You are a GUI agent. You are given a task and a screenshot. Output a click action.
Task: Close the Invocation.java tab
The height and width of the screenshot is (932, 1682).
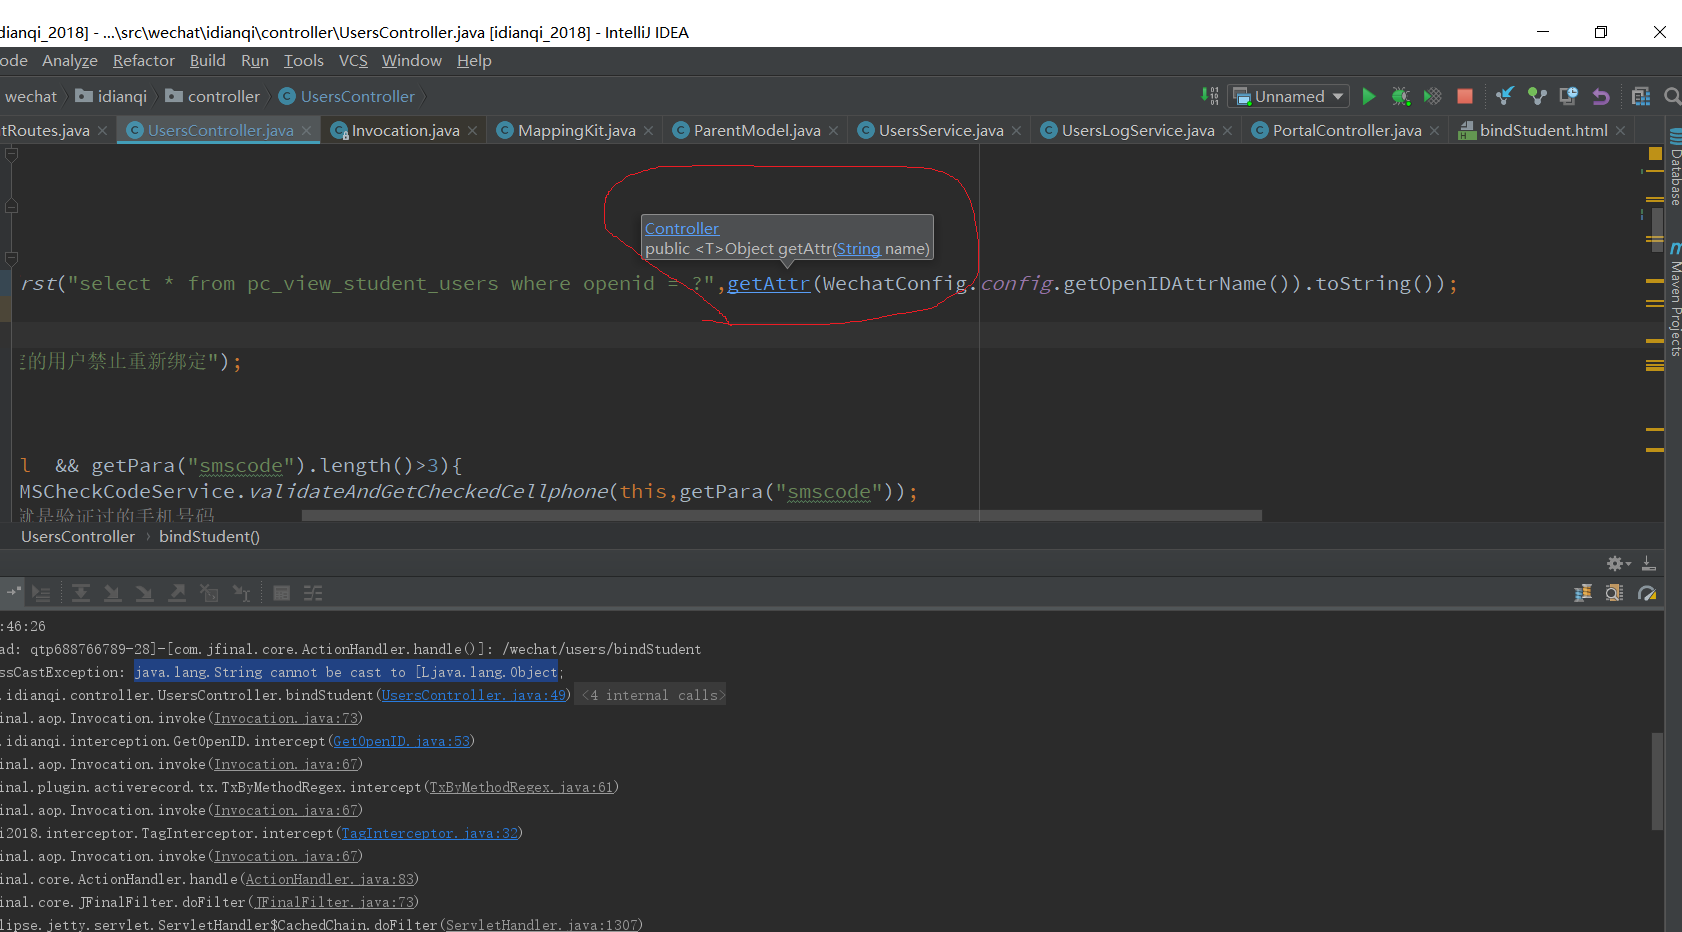point(473,131)
